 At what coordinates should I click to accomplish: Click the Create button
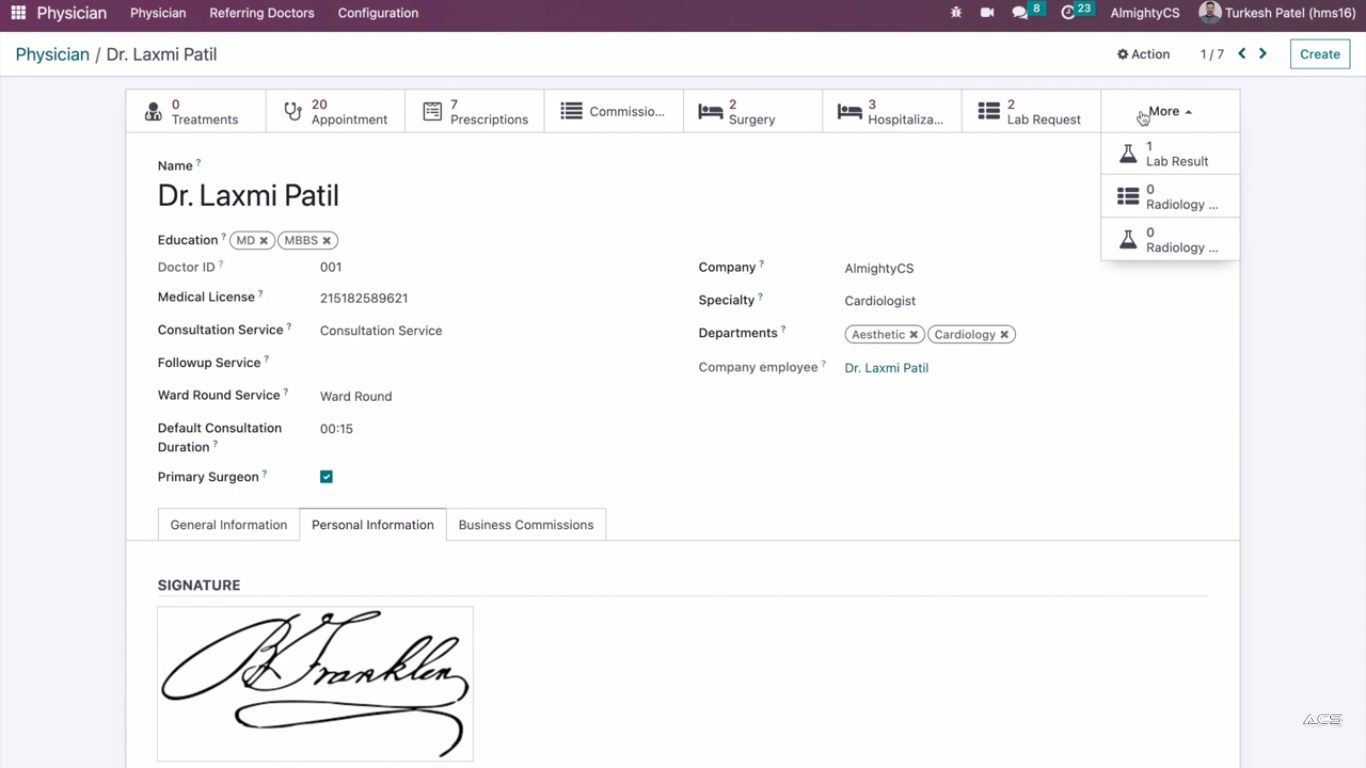pyautogui.click(x=1319, y=54)
